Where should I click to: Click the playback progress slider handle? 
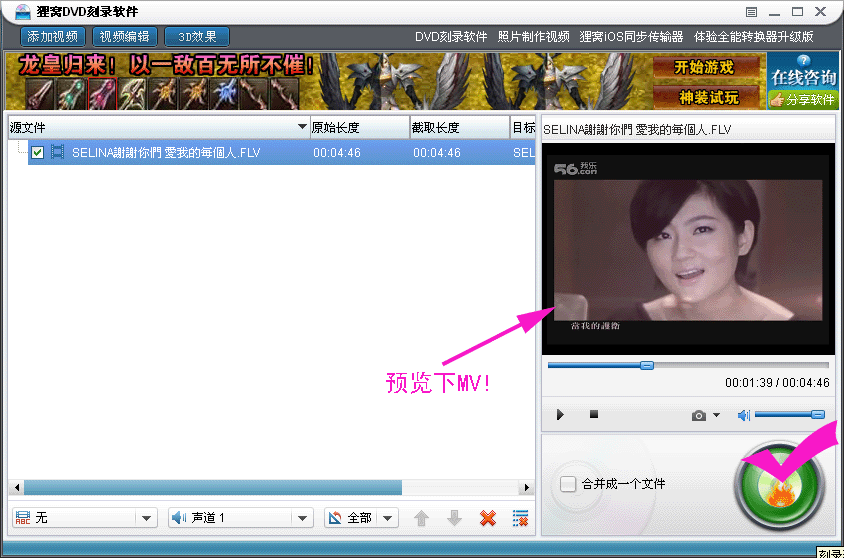point(646,365)
